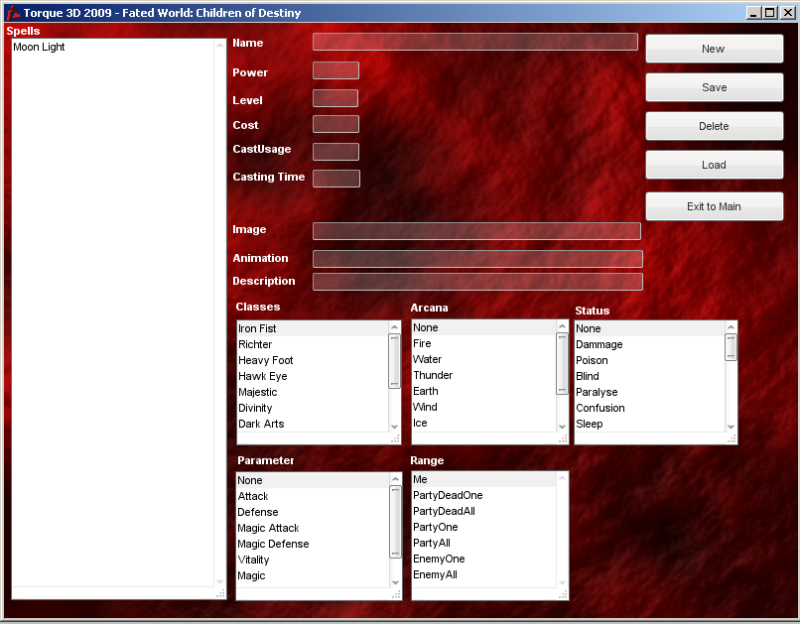The image size is (800, 624).
Task: Click the Torque logo icon in the title bar
Action: [x=11, y=12]
